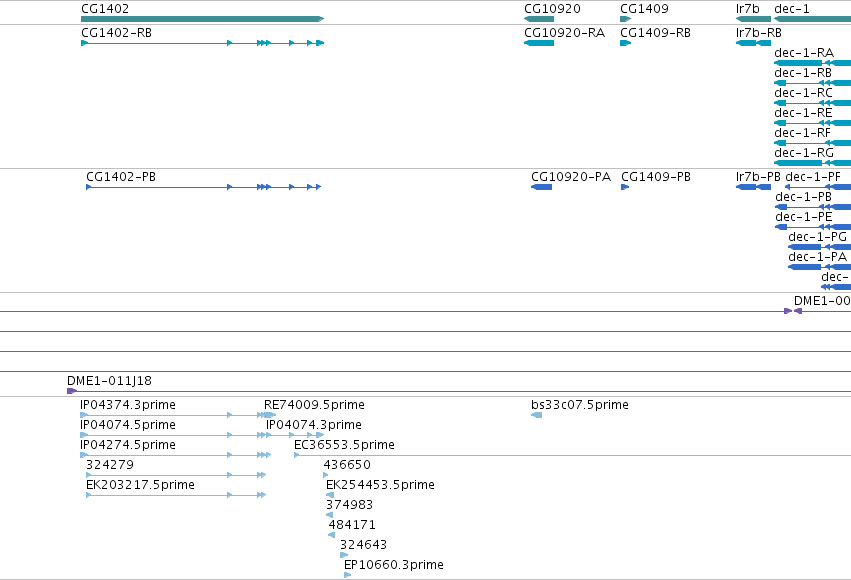Click the DME1-011J18 BAC feature

[459, 391]
